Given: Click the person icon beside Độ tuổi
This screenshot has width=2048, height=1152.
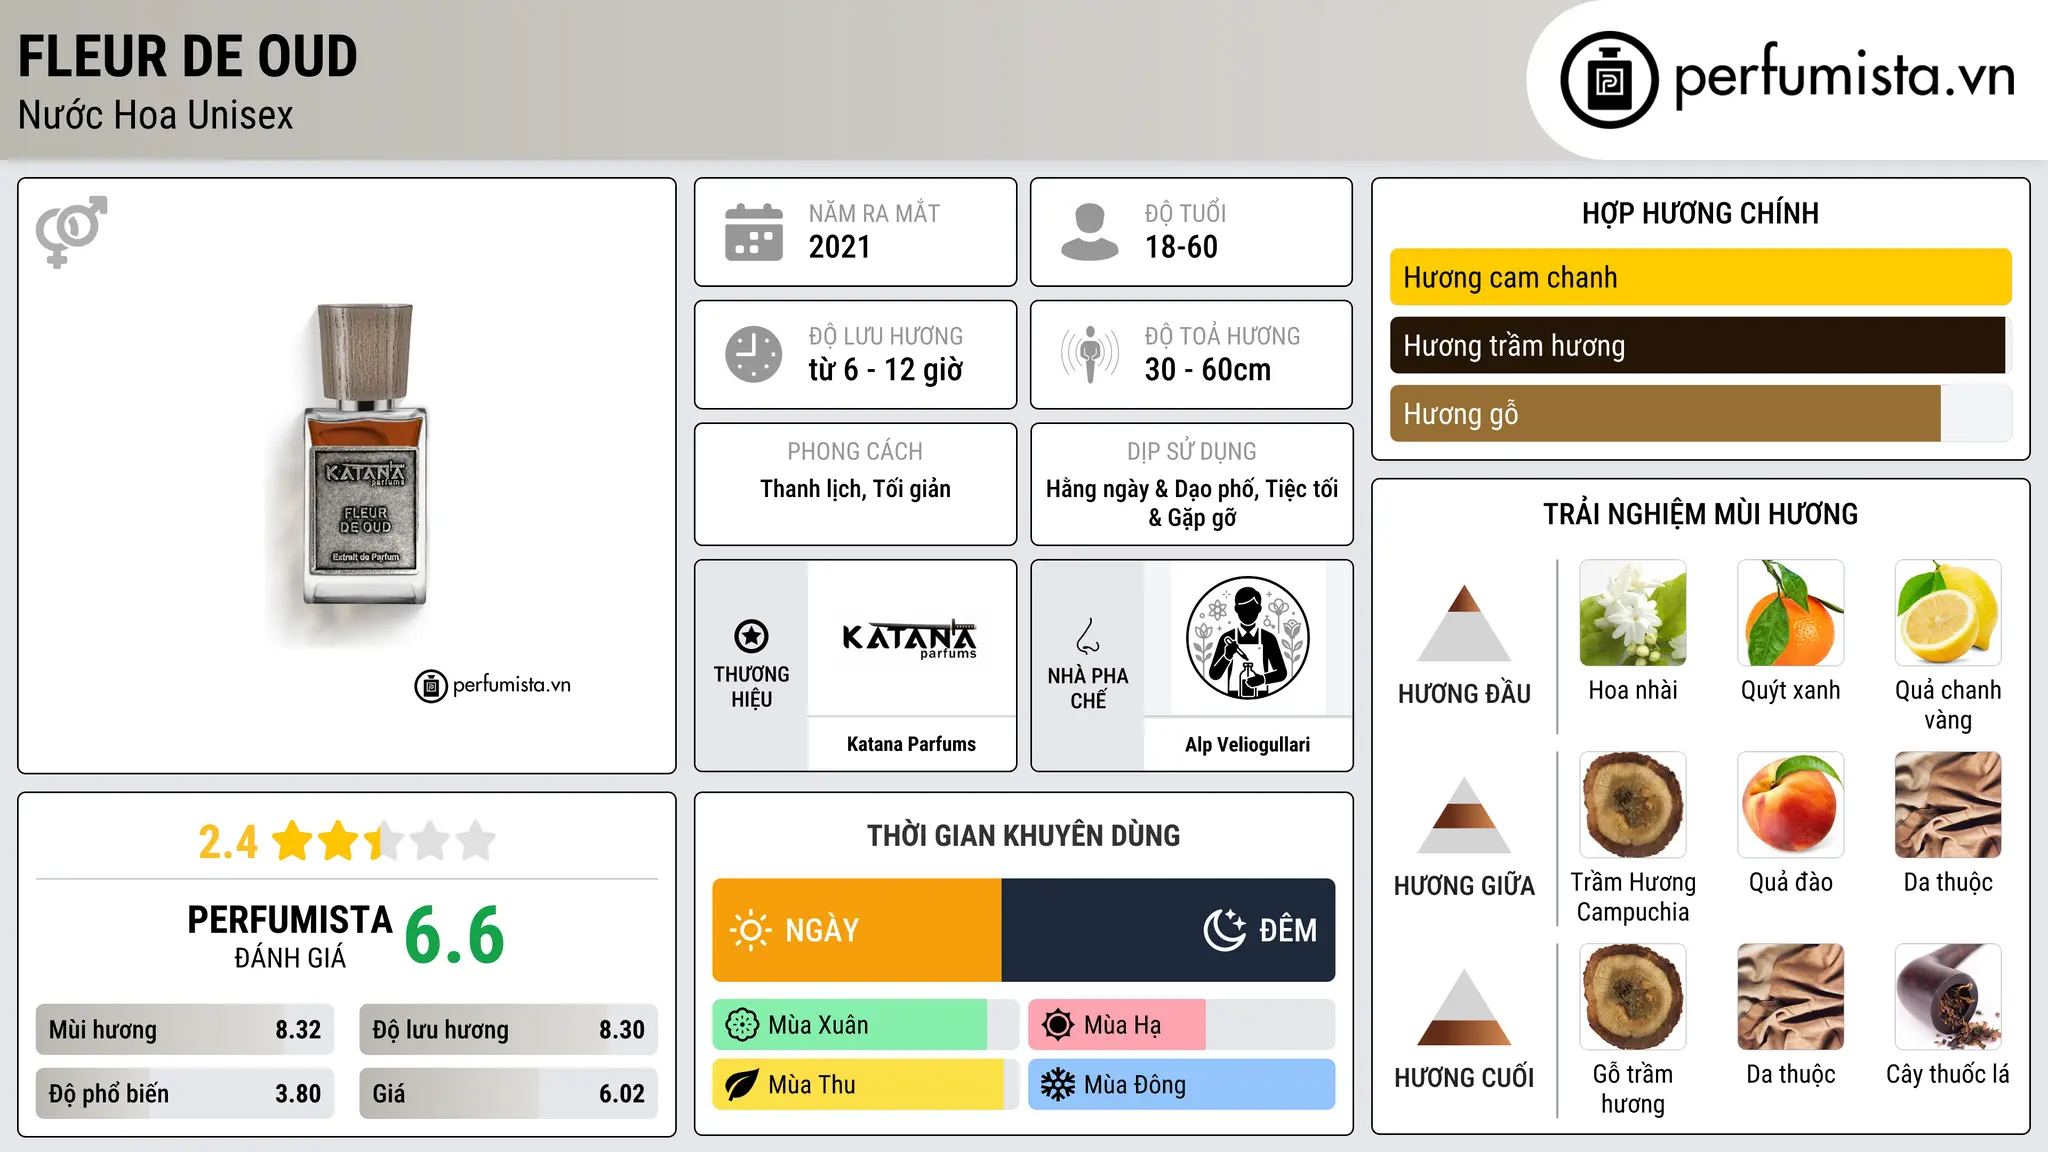Looking at the screenshot, I should [1090, 232].
